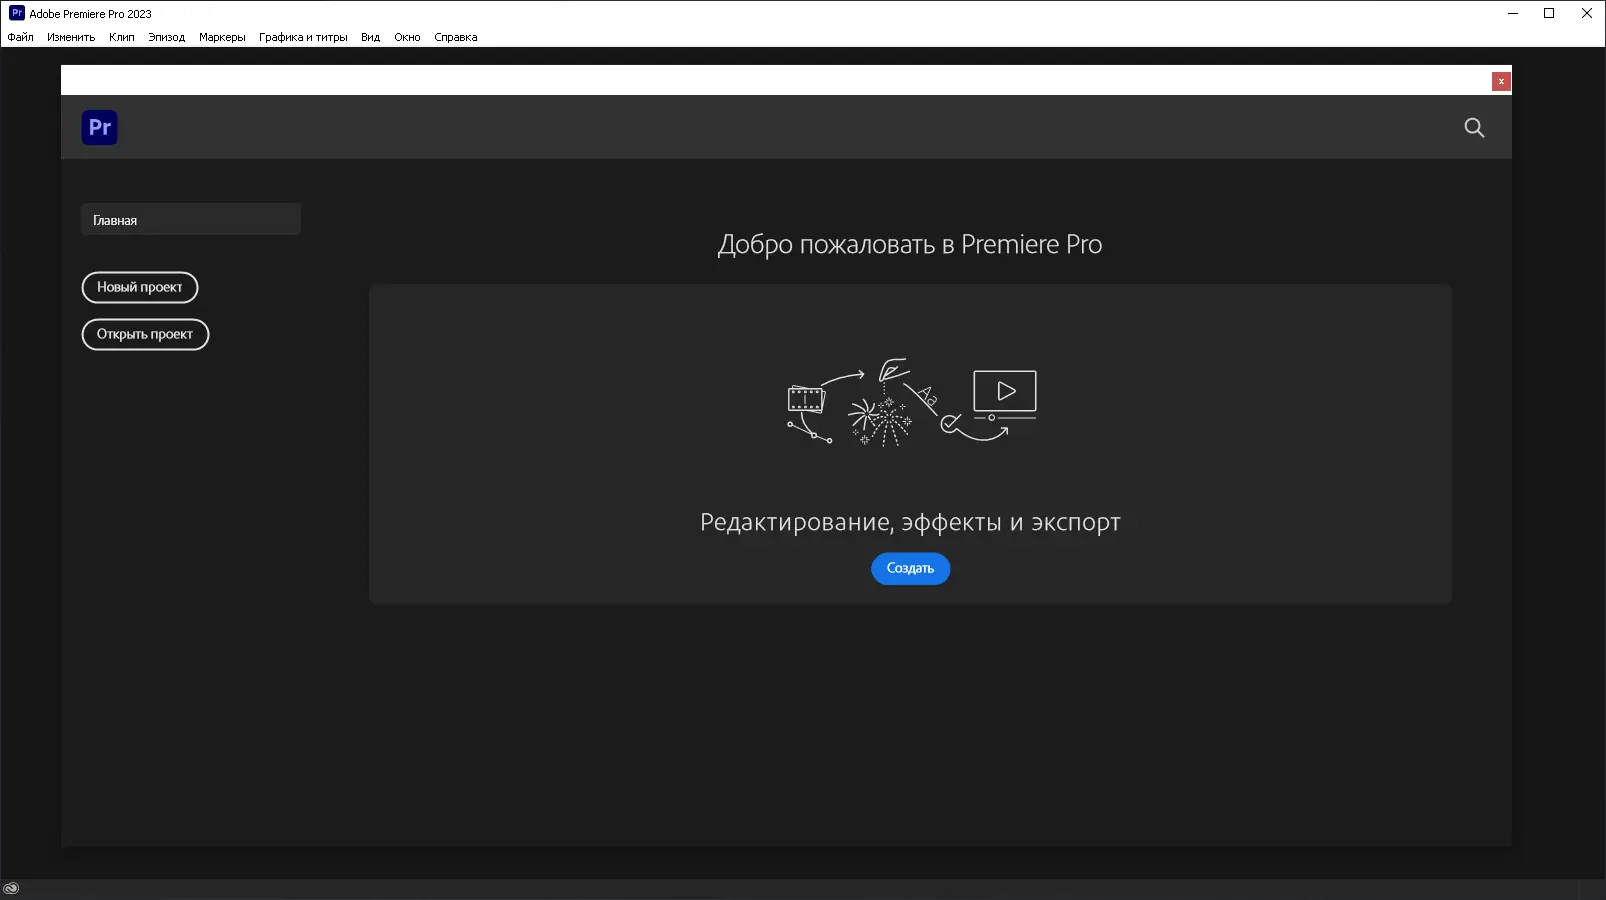Screen dimensions: 1606x900
Task: Open the Файл menu
Action: [20, 36]
